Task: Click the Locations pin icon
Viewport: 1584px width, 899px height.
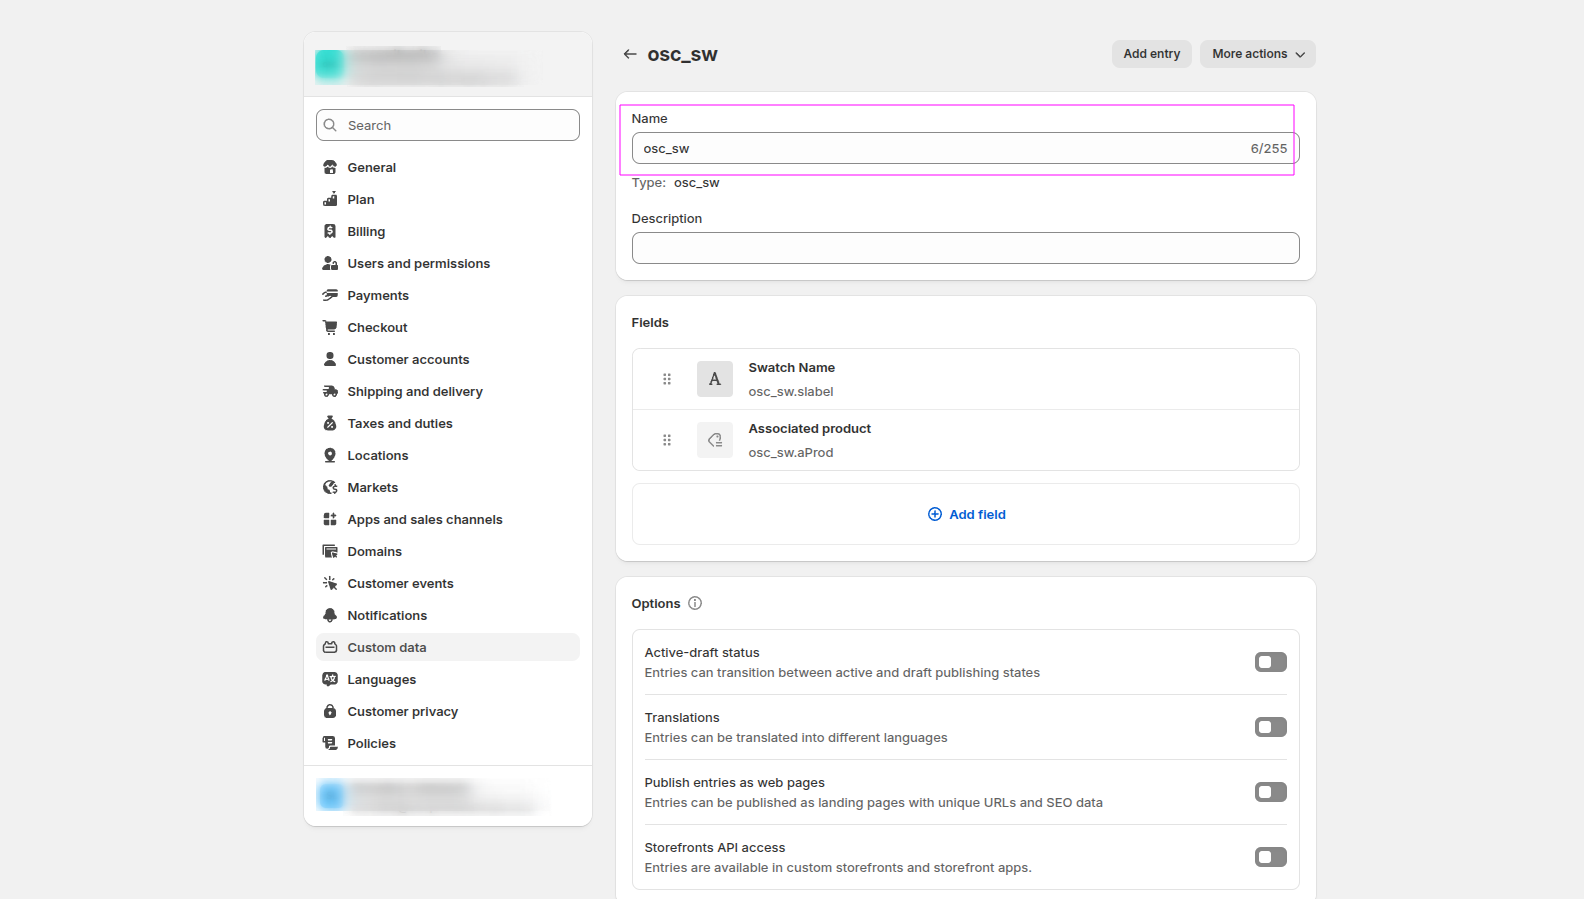Action: pos(330,455)
